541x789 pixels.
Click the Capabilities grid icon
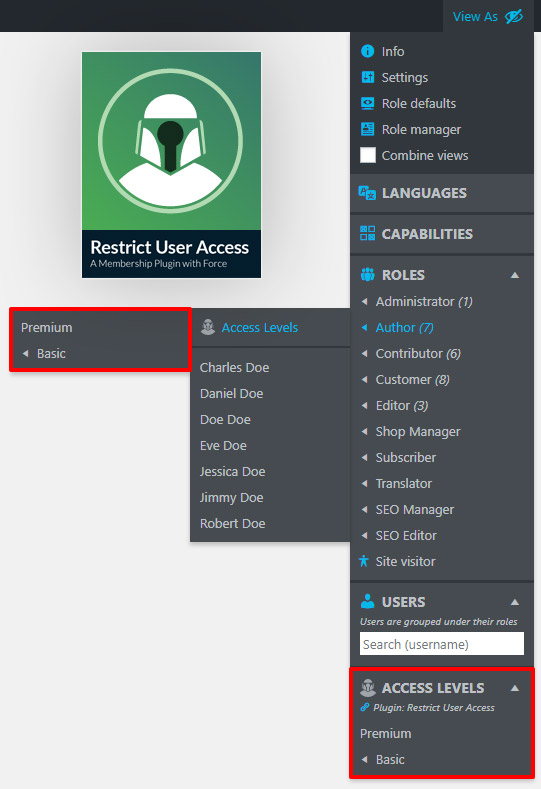point(367,233)
